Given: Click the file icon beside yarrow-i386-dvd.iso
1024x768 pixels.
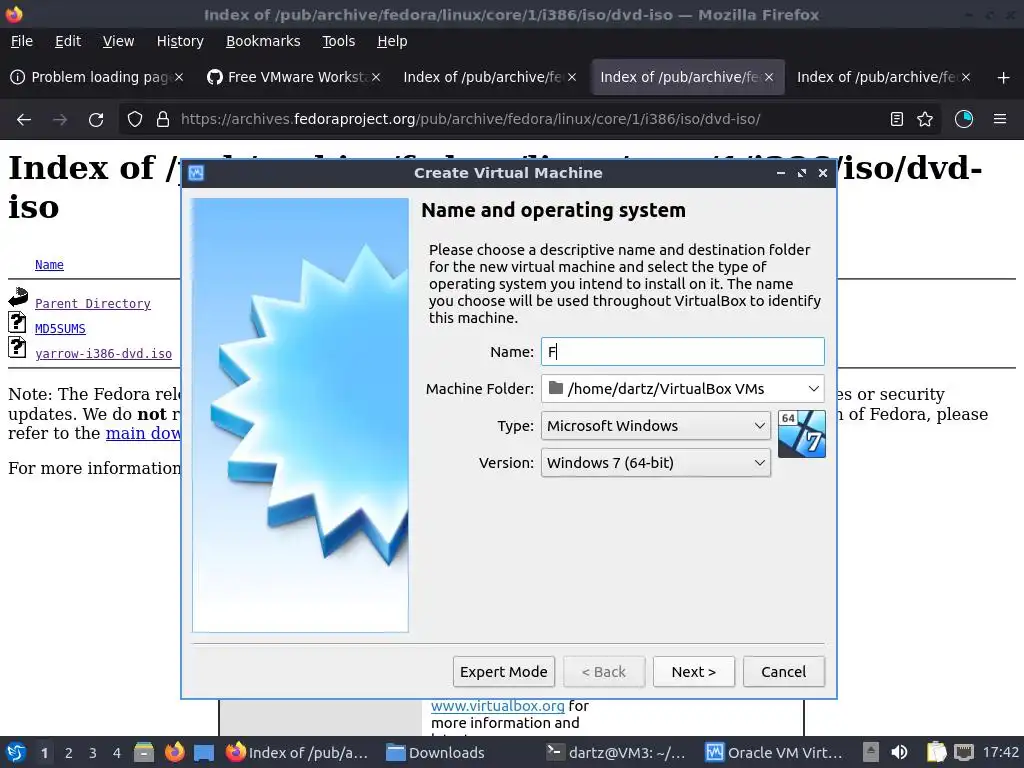Looking at the screenshot, I should tap(18, 347).
